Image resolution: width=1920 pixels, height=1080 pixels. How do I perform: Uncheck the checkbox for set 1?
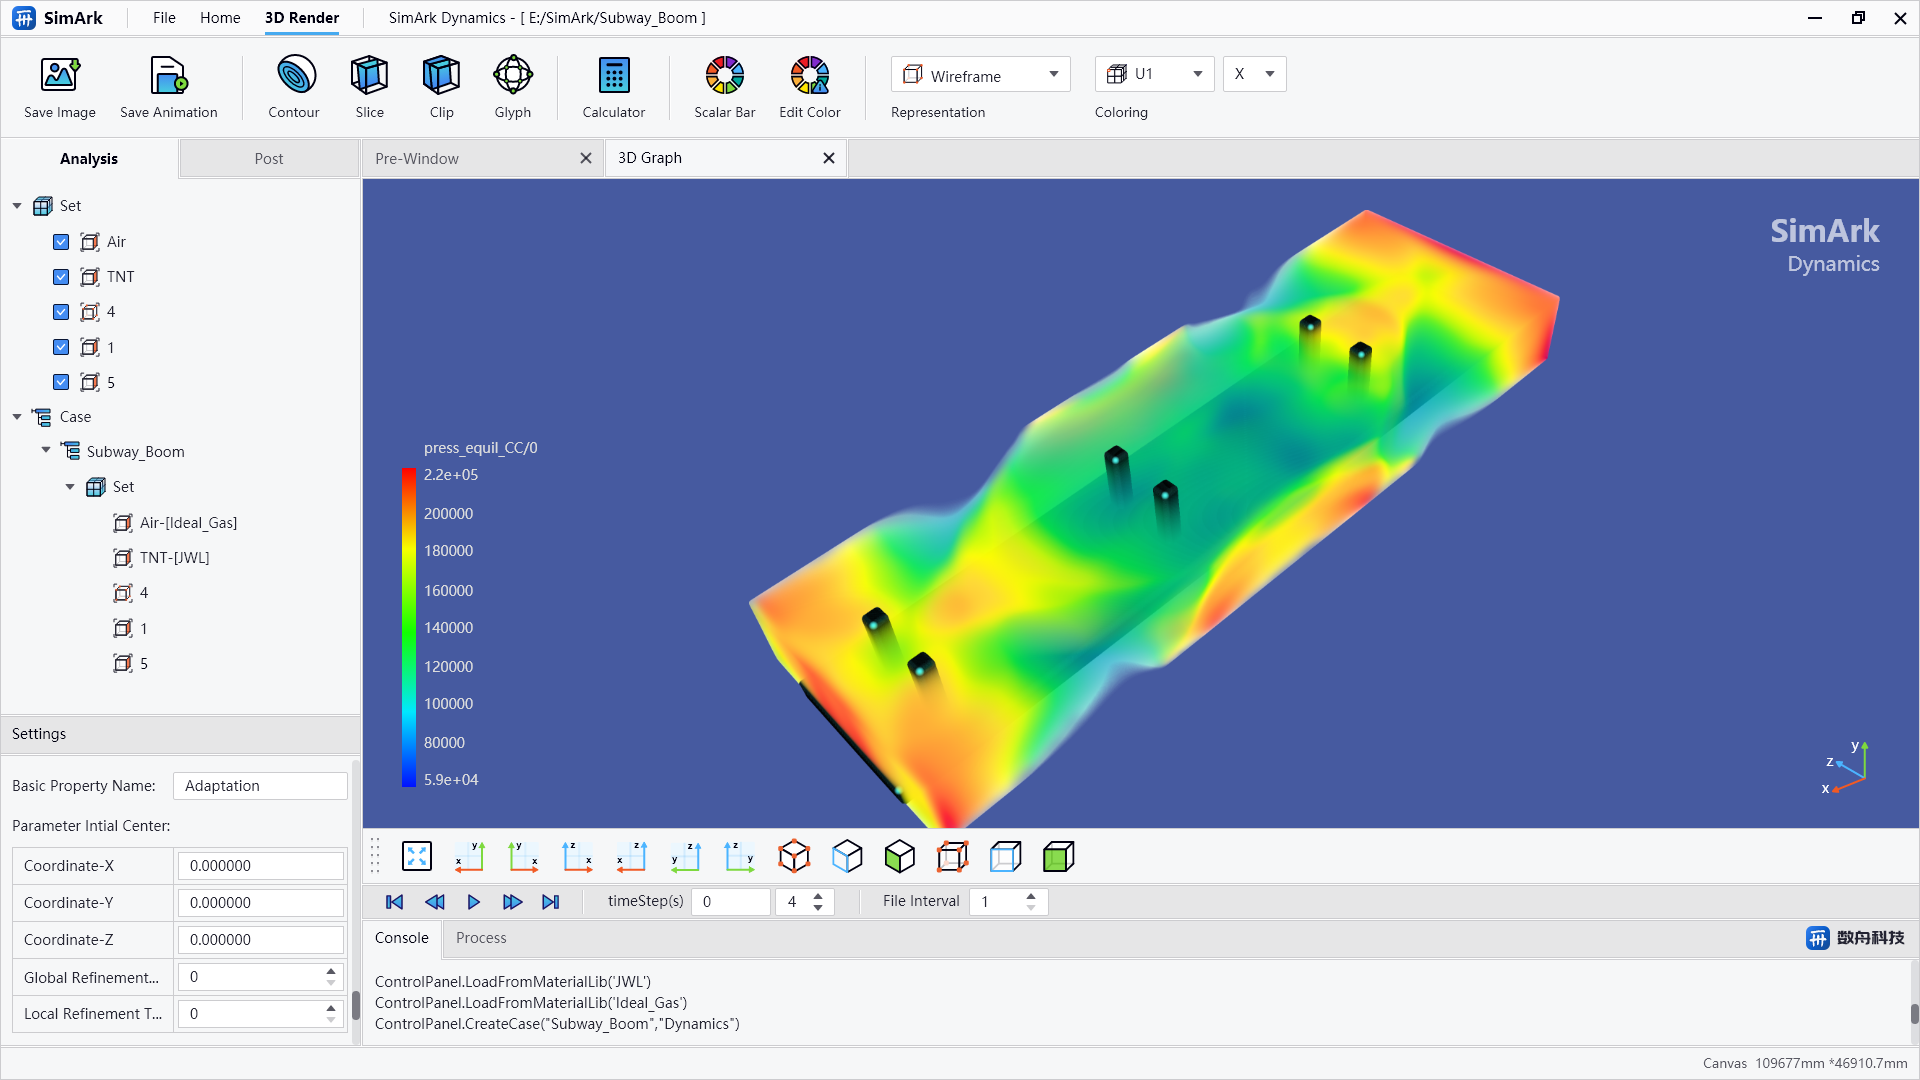point(61,347)
